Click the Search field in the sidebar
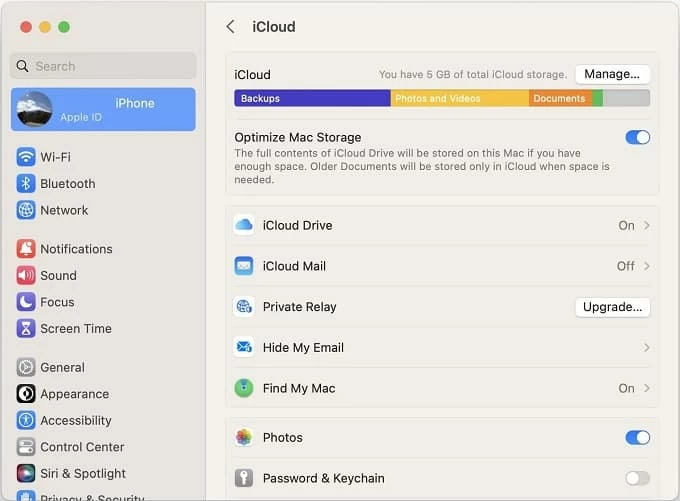The image size is (680, 501). pos(103,66)
